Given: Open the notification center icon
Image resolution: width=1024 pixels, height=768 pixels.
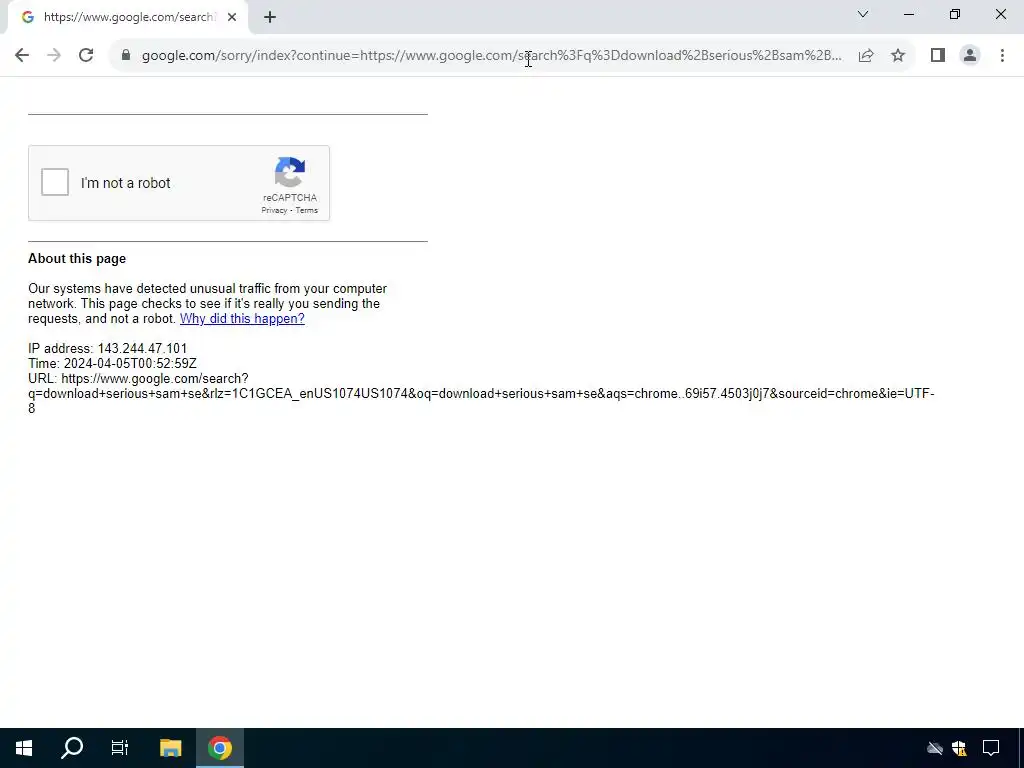Looking at the screenshot, I should (991, 748).
